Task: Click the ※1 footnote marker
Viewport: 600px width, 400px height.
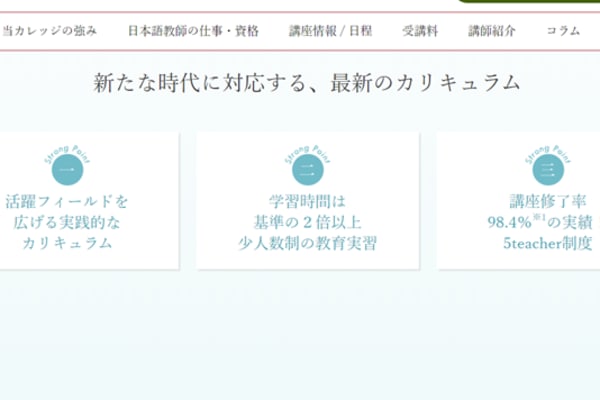Action: point(538,218)
